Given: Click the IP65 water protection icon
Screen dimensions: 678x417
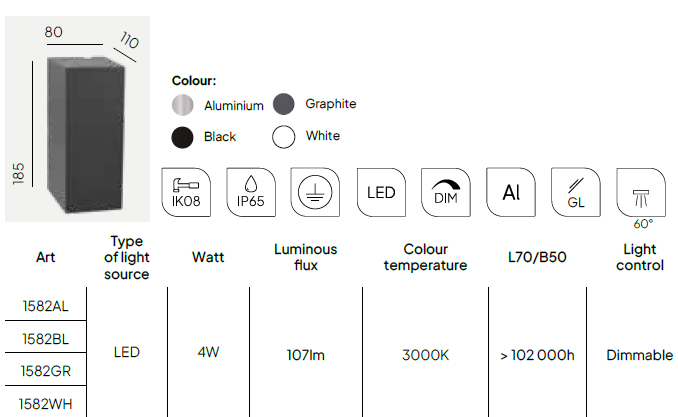Looking at the screenshot, I should (x=251, y=192).
